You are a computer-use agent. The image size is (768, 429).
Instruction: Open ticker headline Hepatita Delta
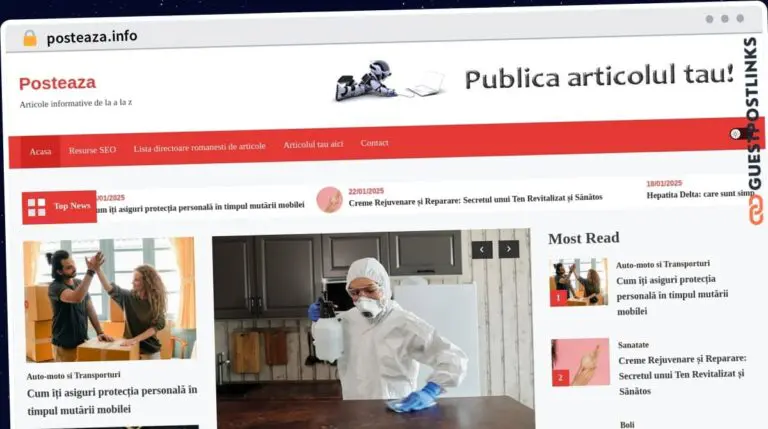tap(700, 194)
